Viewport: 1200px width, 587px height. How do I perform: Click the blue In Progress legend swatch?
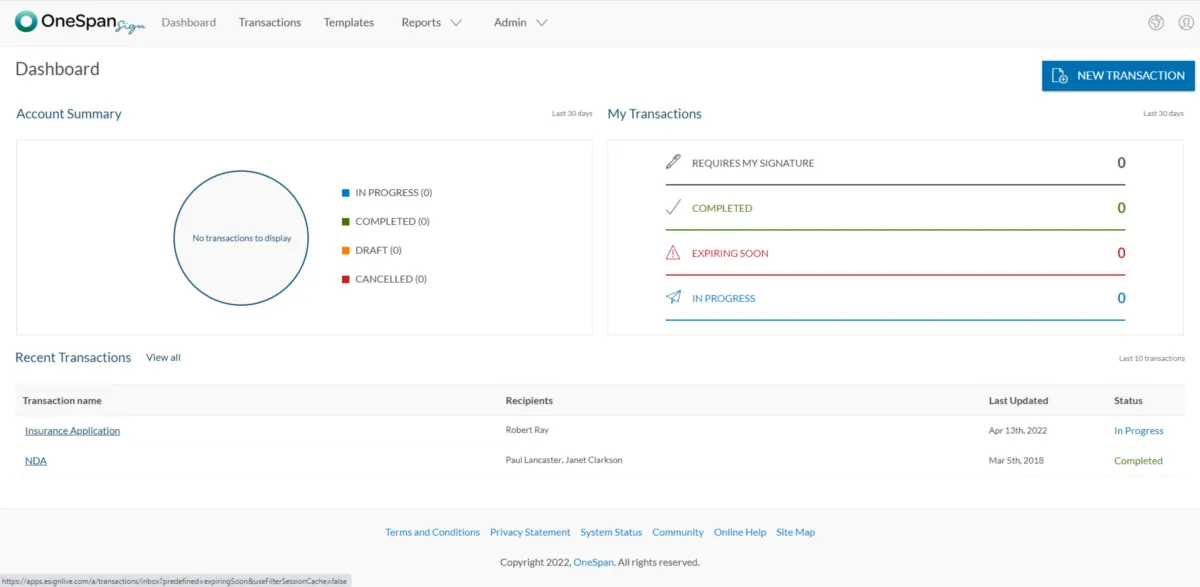[x=346, y=193]
